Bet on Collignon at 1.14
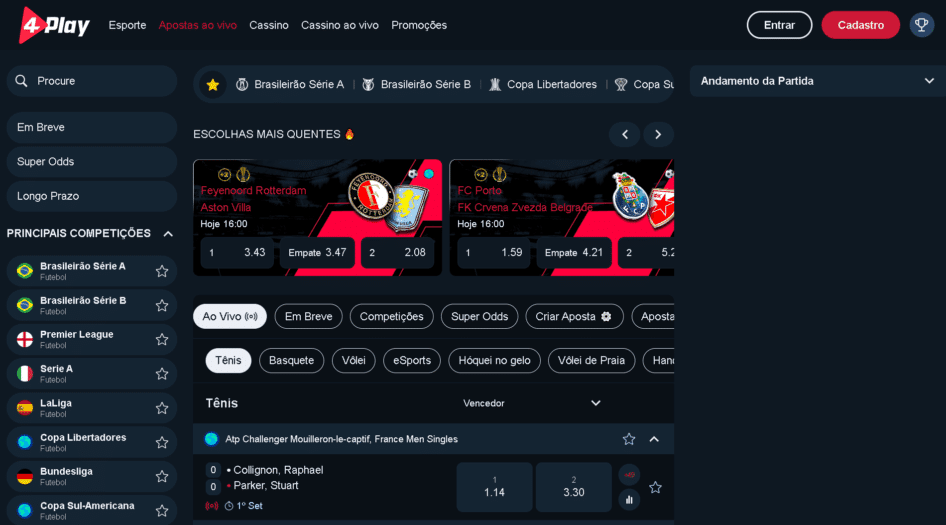946x525 pixels. pos(494,487)
